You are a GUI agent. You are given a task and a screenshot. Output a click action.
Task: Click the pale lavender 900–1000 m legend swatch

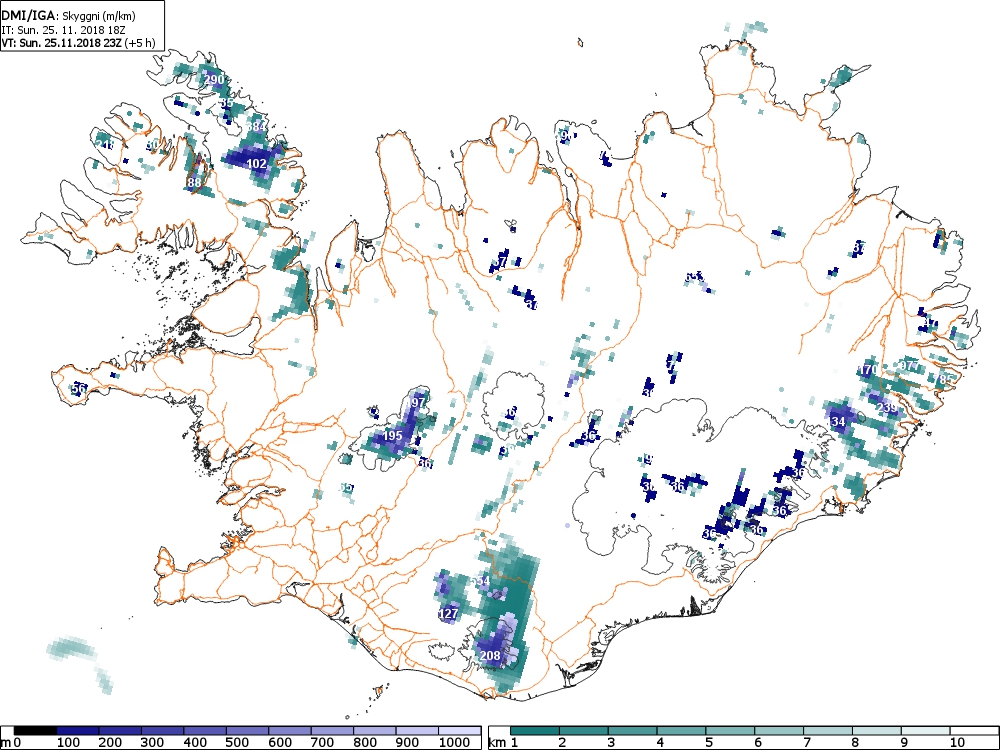click(416, 731)
